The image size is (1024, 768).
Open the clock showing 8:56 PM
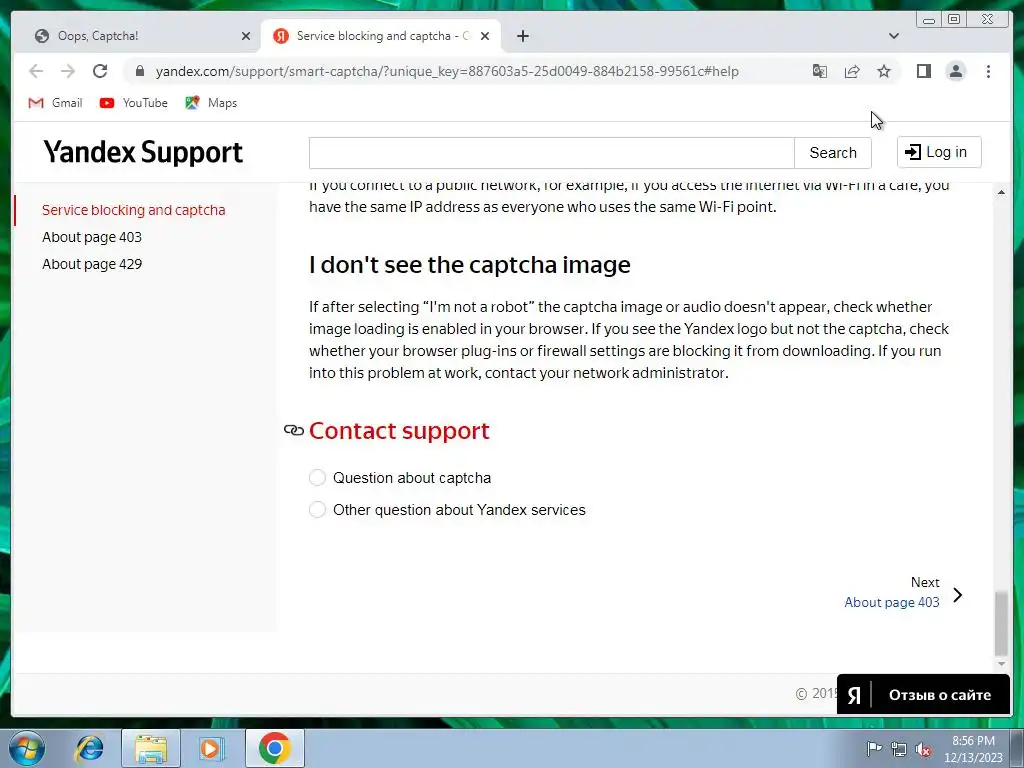click(973, 749)
